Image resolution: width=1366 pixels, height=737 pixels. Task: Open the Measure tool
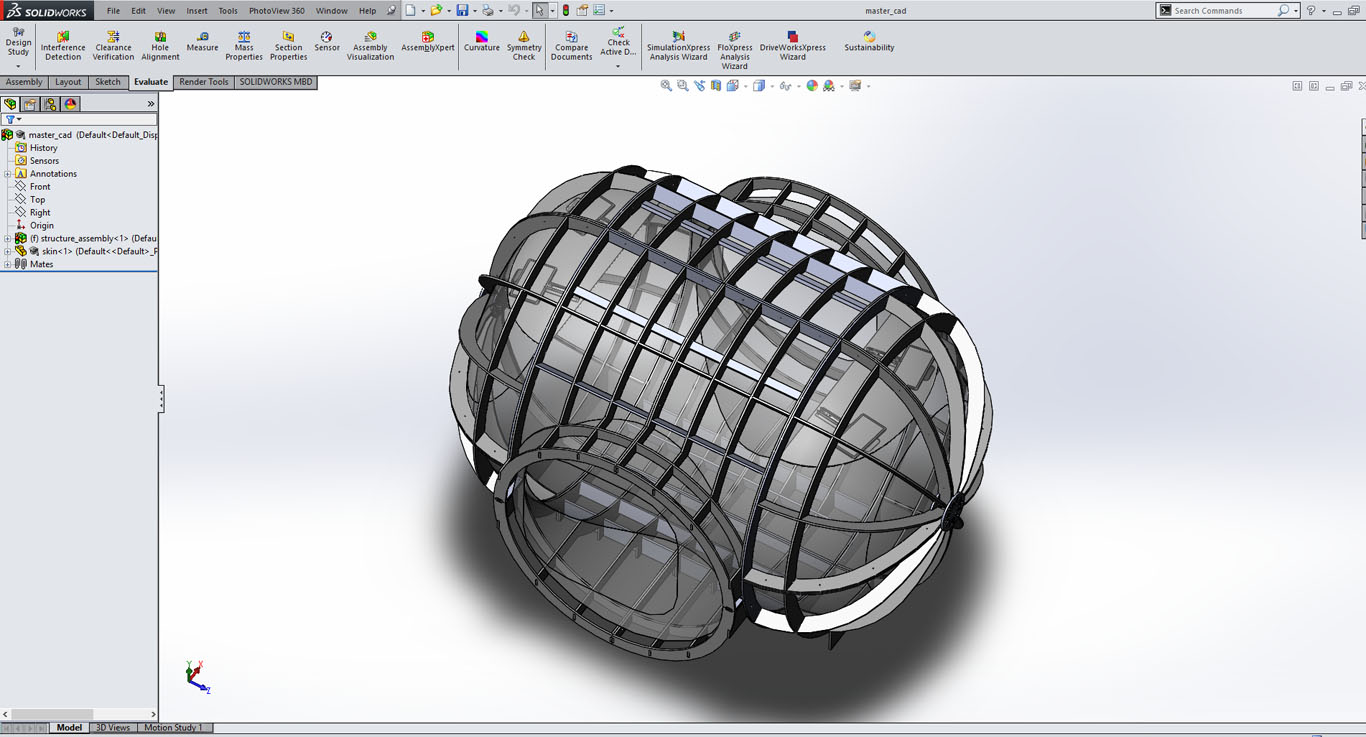point(202,42)
